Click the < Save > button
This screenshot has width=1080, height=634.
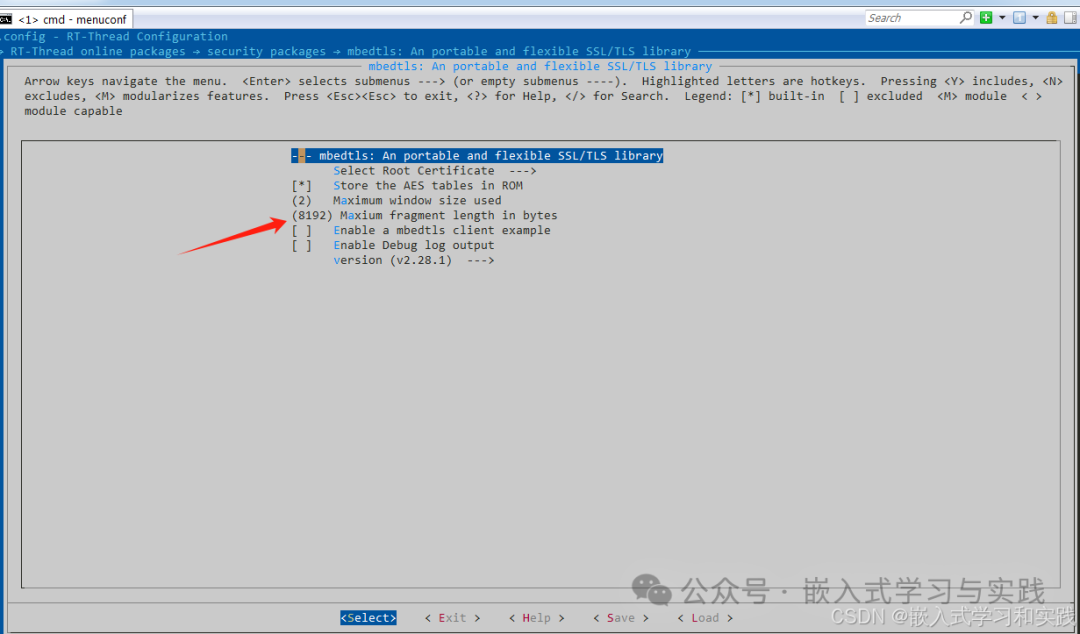click(x=621, y=618)
